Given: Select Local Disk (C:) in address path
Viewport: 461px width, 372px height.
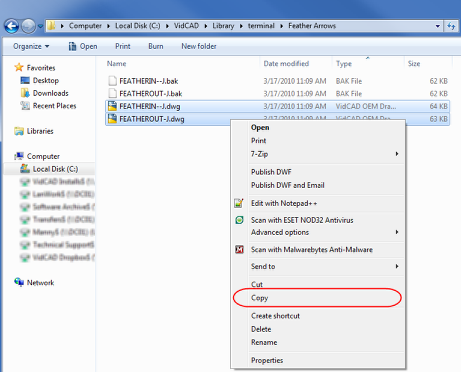Looking at the screenshot, I should point(138,26).
